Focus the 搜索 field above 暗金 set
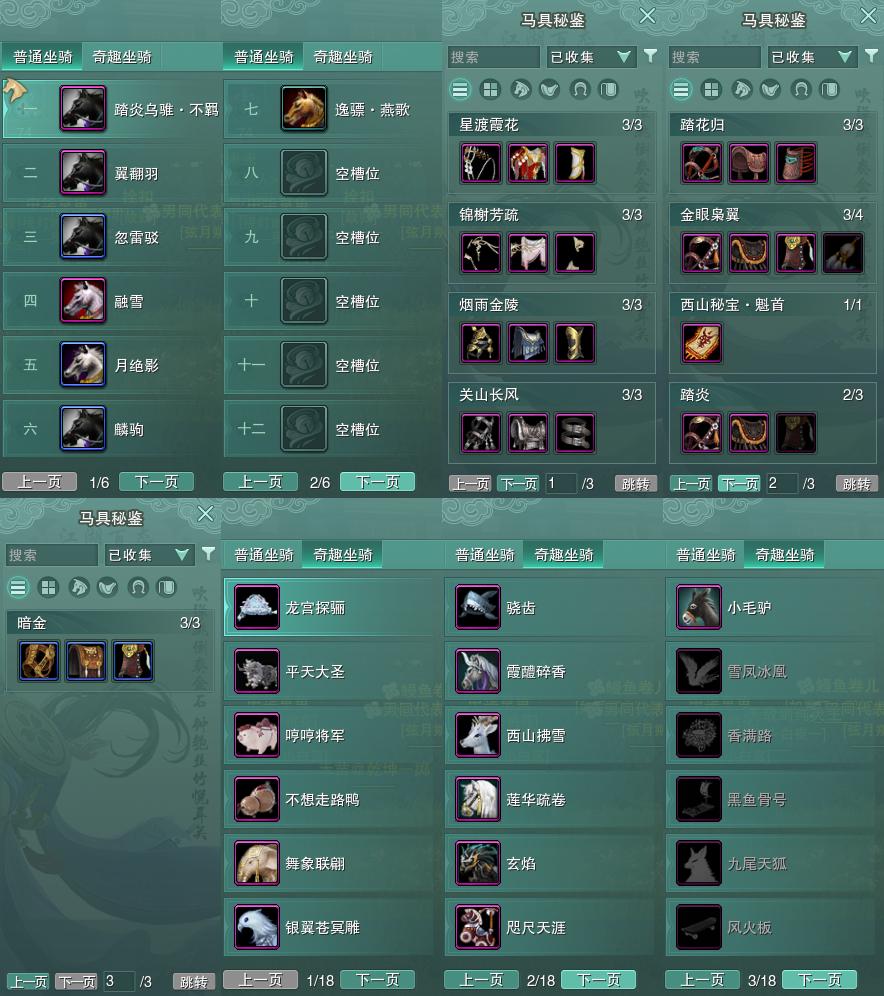Image resolution: width=884 pixels, height=996 pixels. click(x=51, y=555)
